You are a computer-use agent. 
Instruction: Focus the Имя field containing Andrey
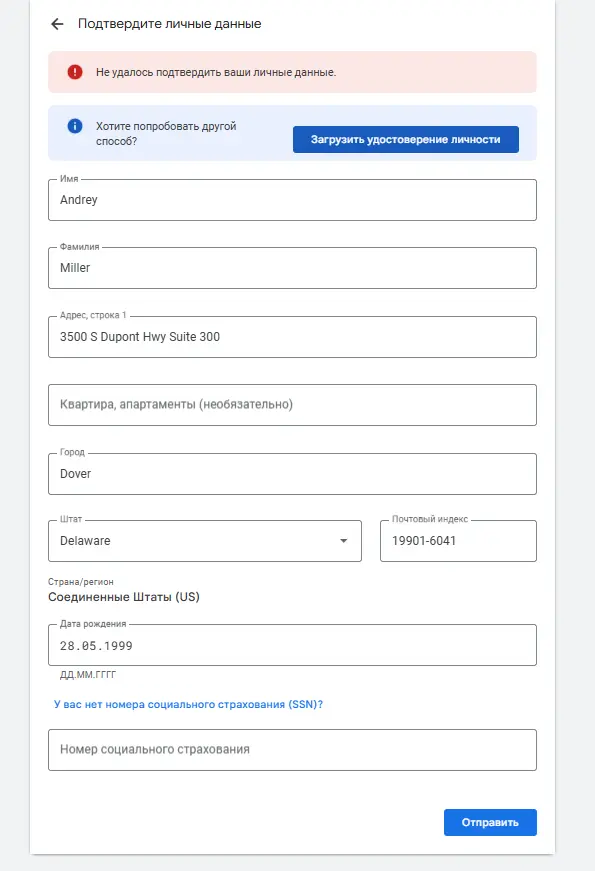(x=292, y=200)
